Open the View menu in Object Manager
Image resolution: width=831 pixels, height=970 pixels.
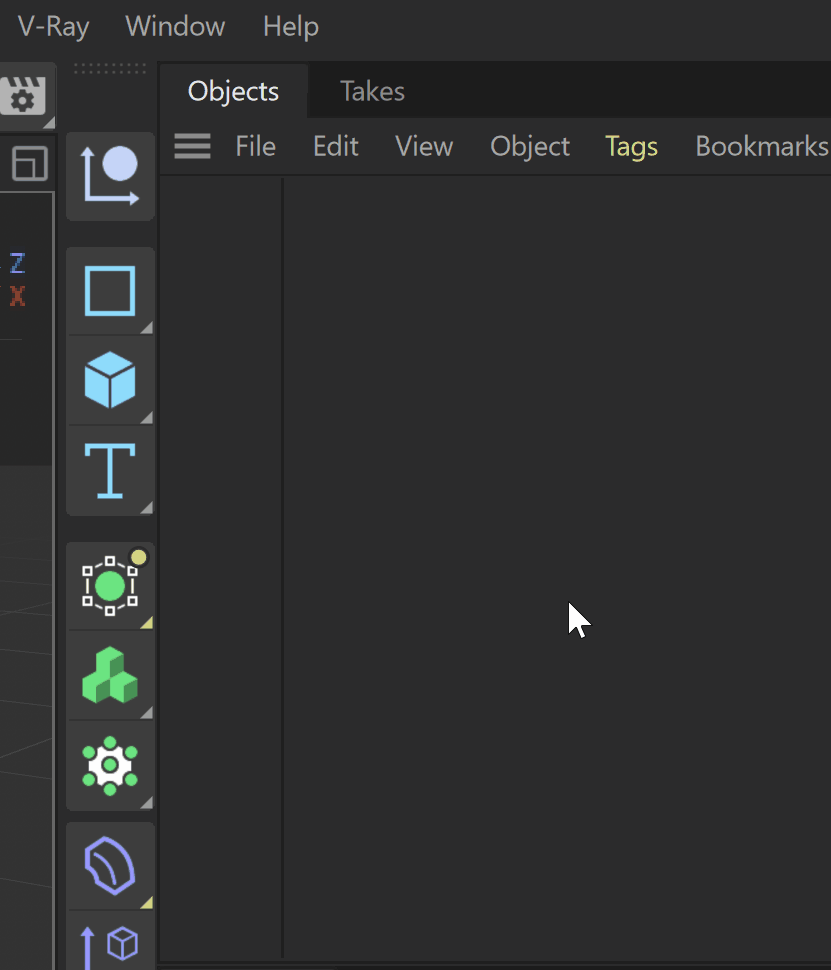tap(424, 147)
